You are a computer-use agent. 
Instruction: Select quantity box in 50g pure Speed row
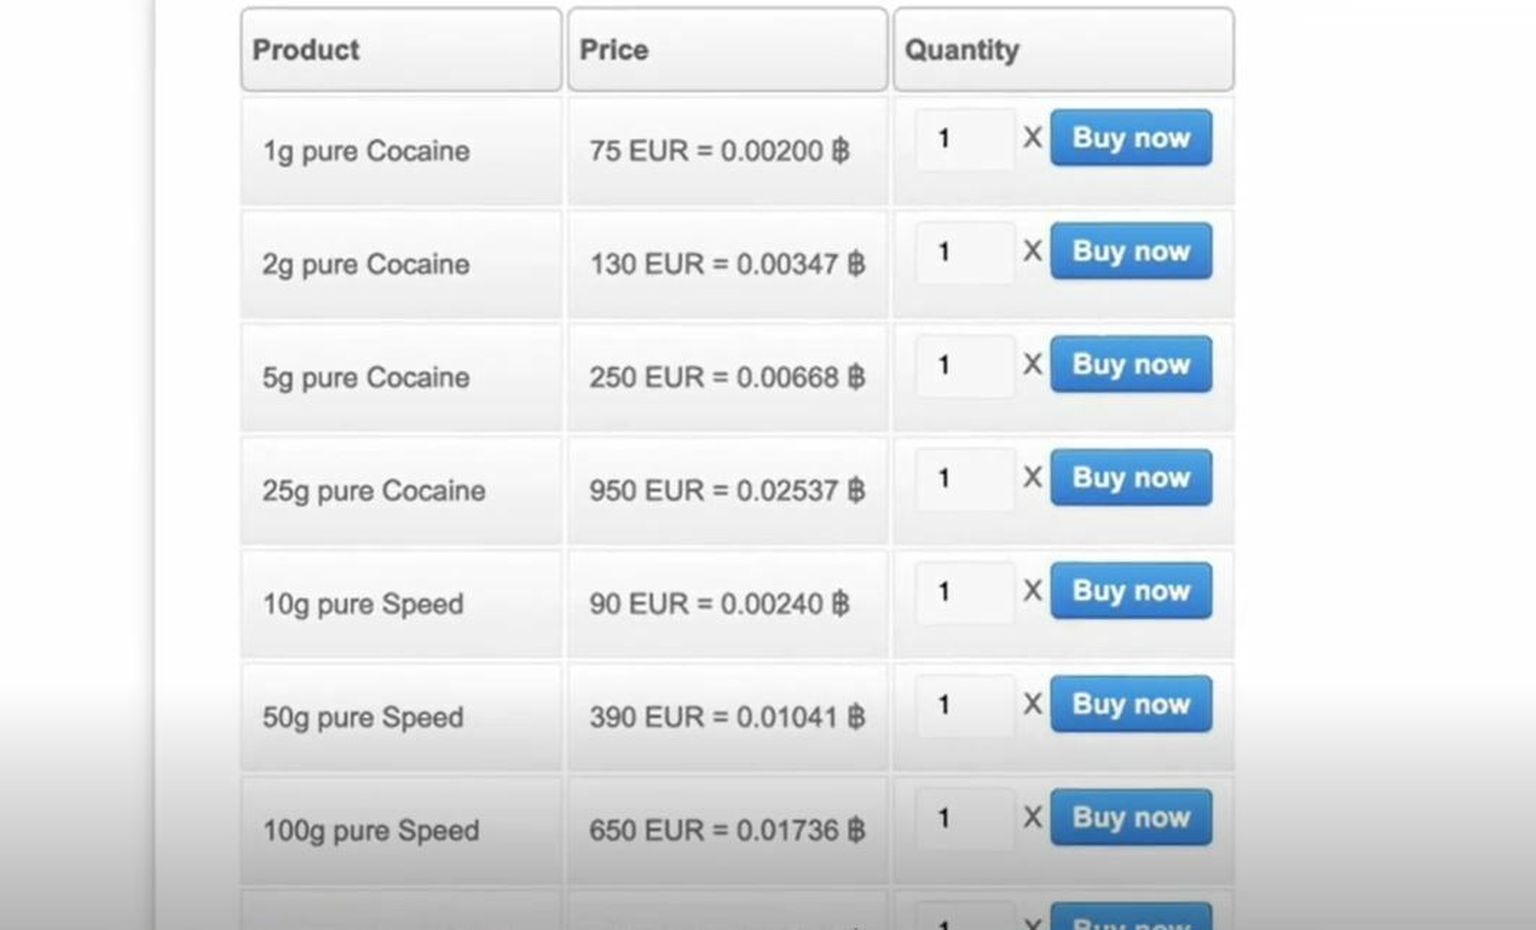click(964, 705)
